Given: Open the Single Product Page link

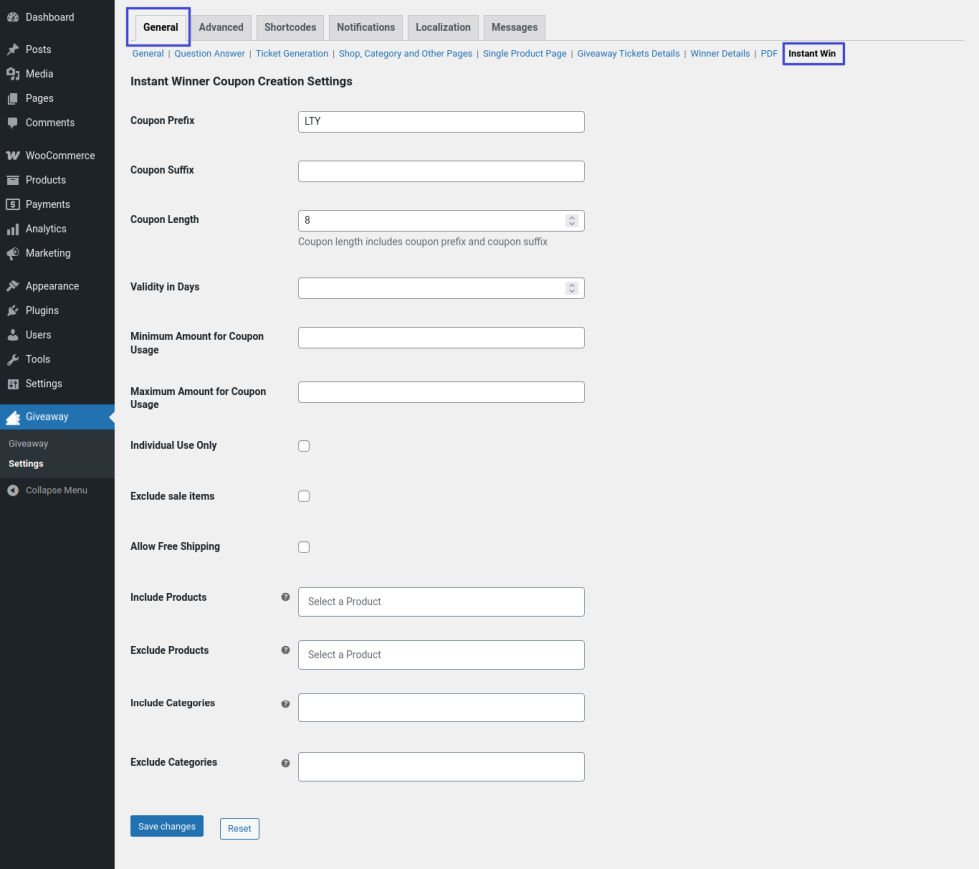Looking at the screenshot, I should pyautogui.click(x=524, y=54).
